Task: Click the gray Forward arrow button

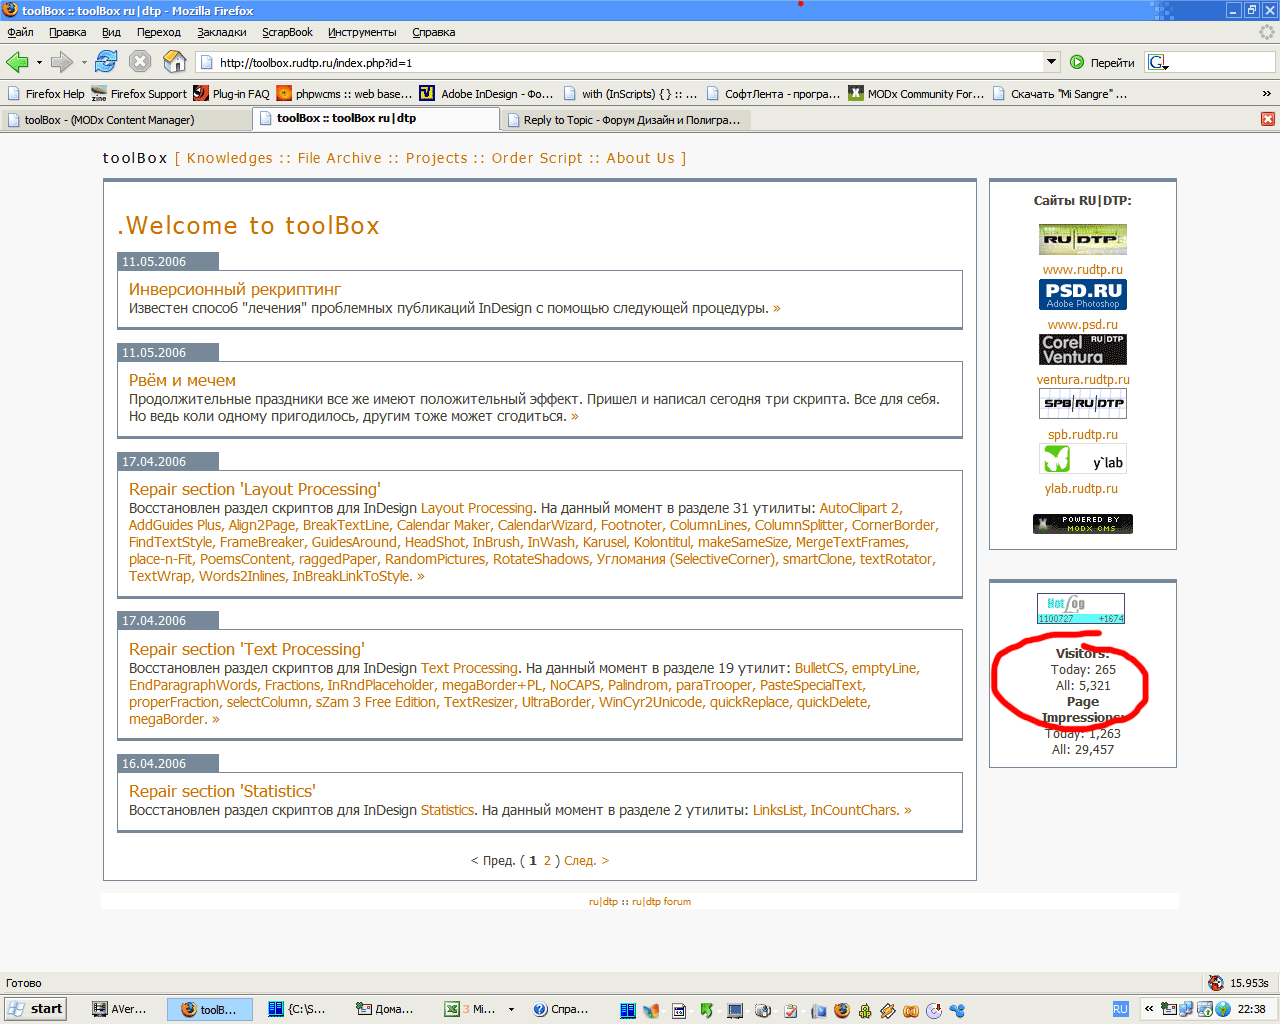Action: (x=62, y=62)
